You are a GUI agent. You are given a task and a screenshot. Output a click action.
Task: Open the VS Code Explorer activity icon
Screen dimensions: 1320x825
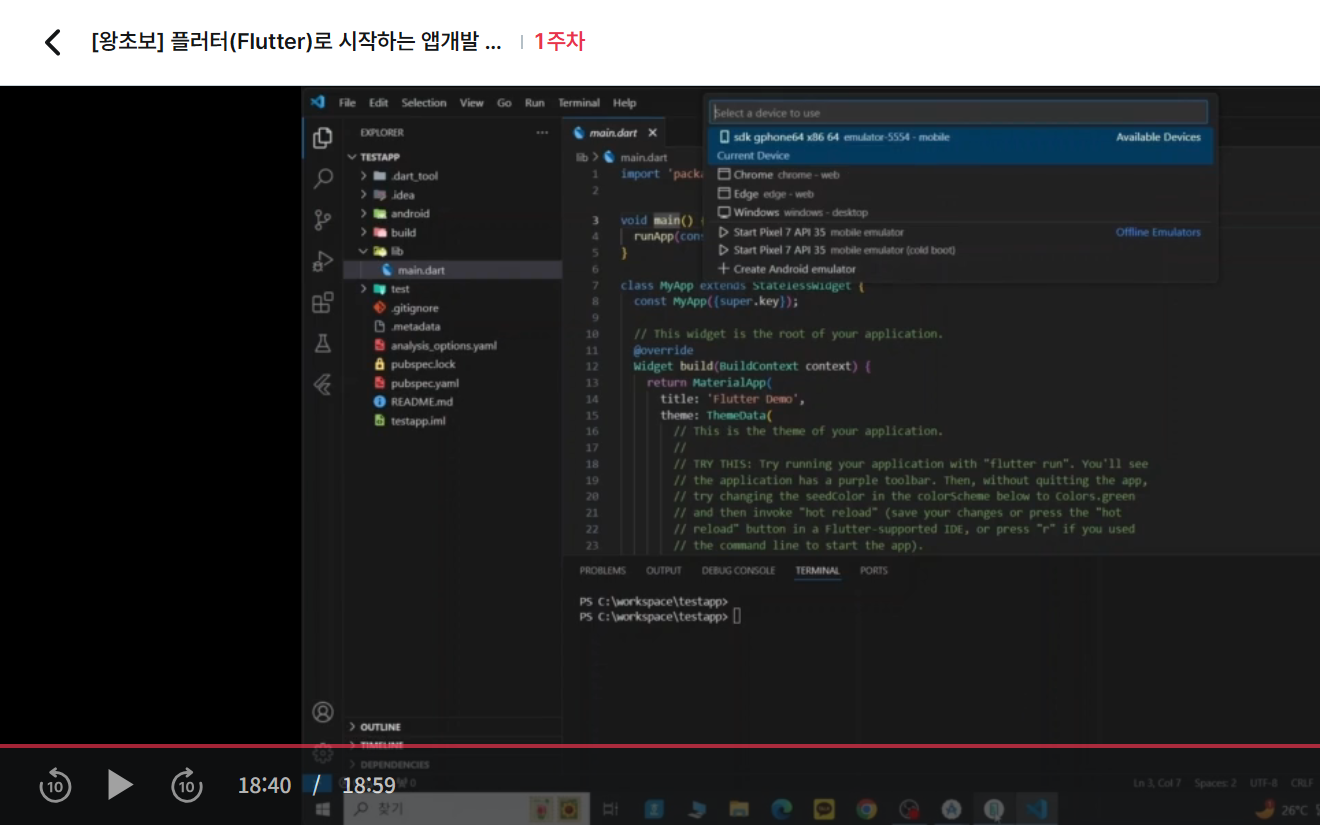tap(322, 138)
